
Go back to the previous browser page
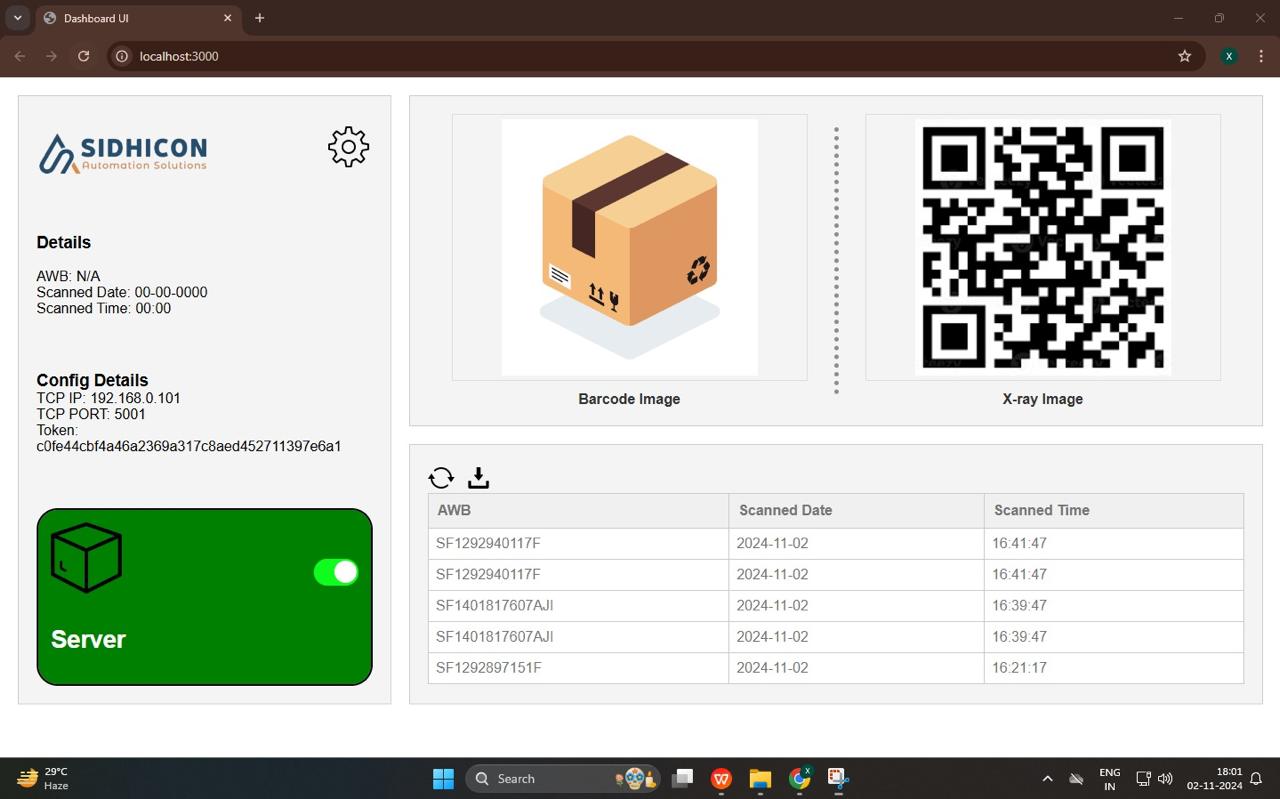pyautogui.click(x=20, y=56)
